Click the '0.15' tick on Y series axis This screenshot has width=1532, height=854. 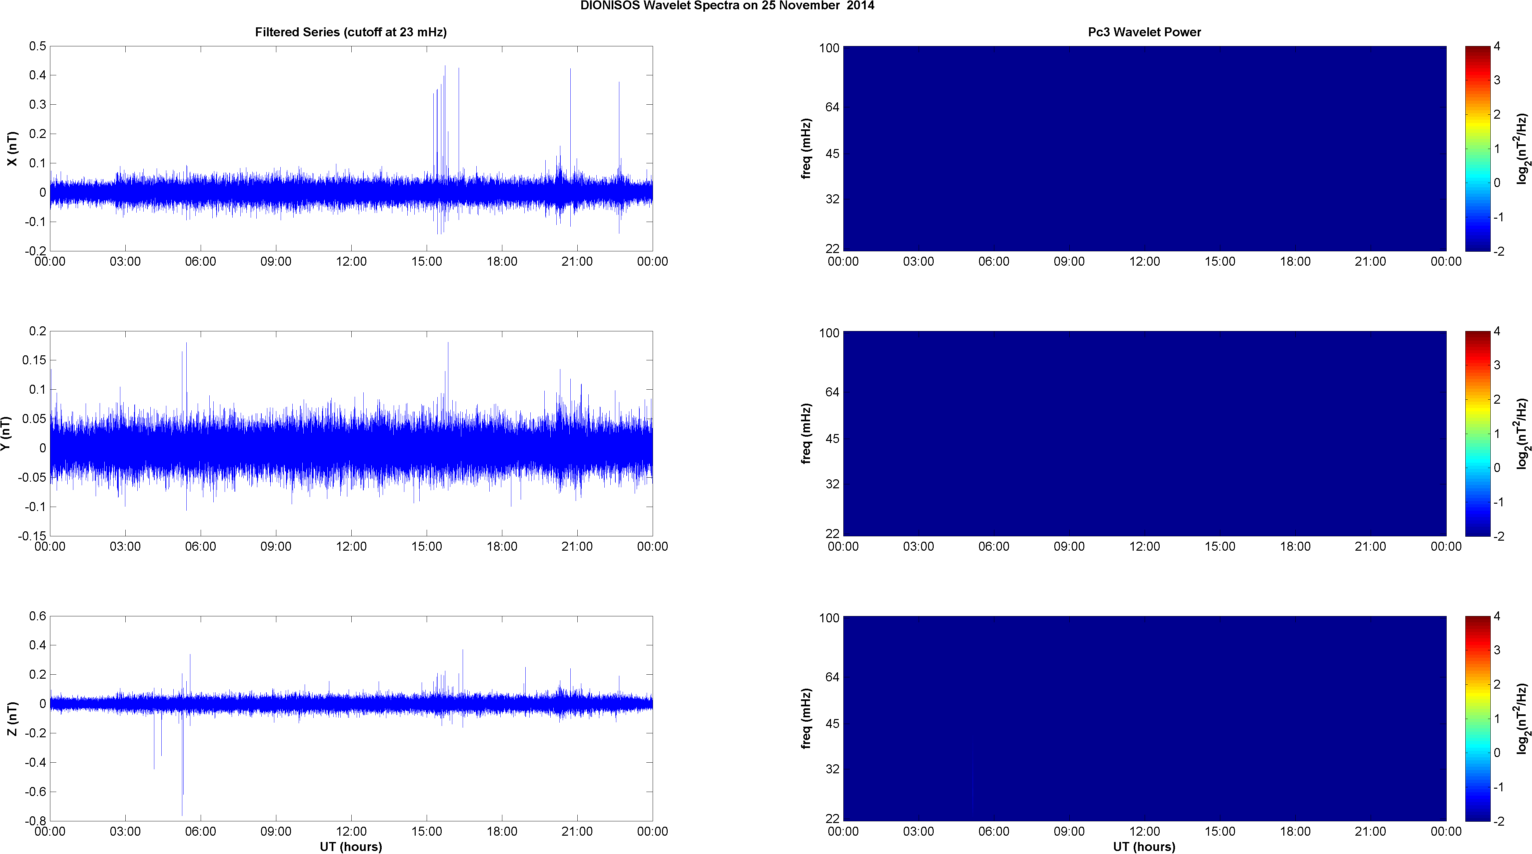click(34, 360)
